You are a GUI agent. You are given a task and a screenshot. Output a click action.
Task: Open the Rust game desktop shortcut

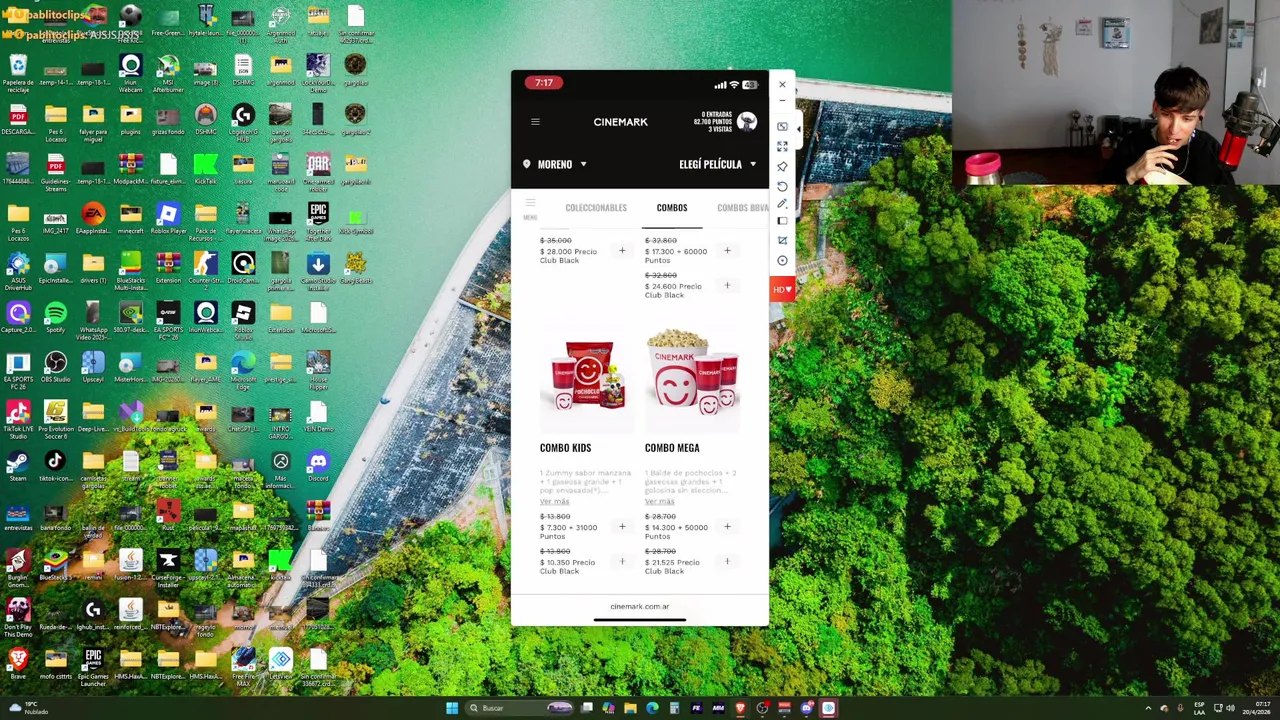click(x=168, y=514)
